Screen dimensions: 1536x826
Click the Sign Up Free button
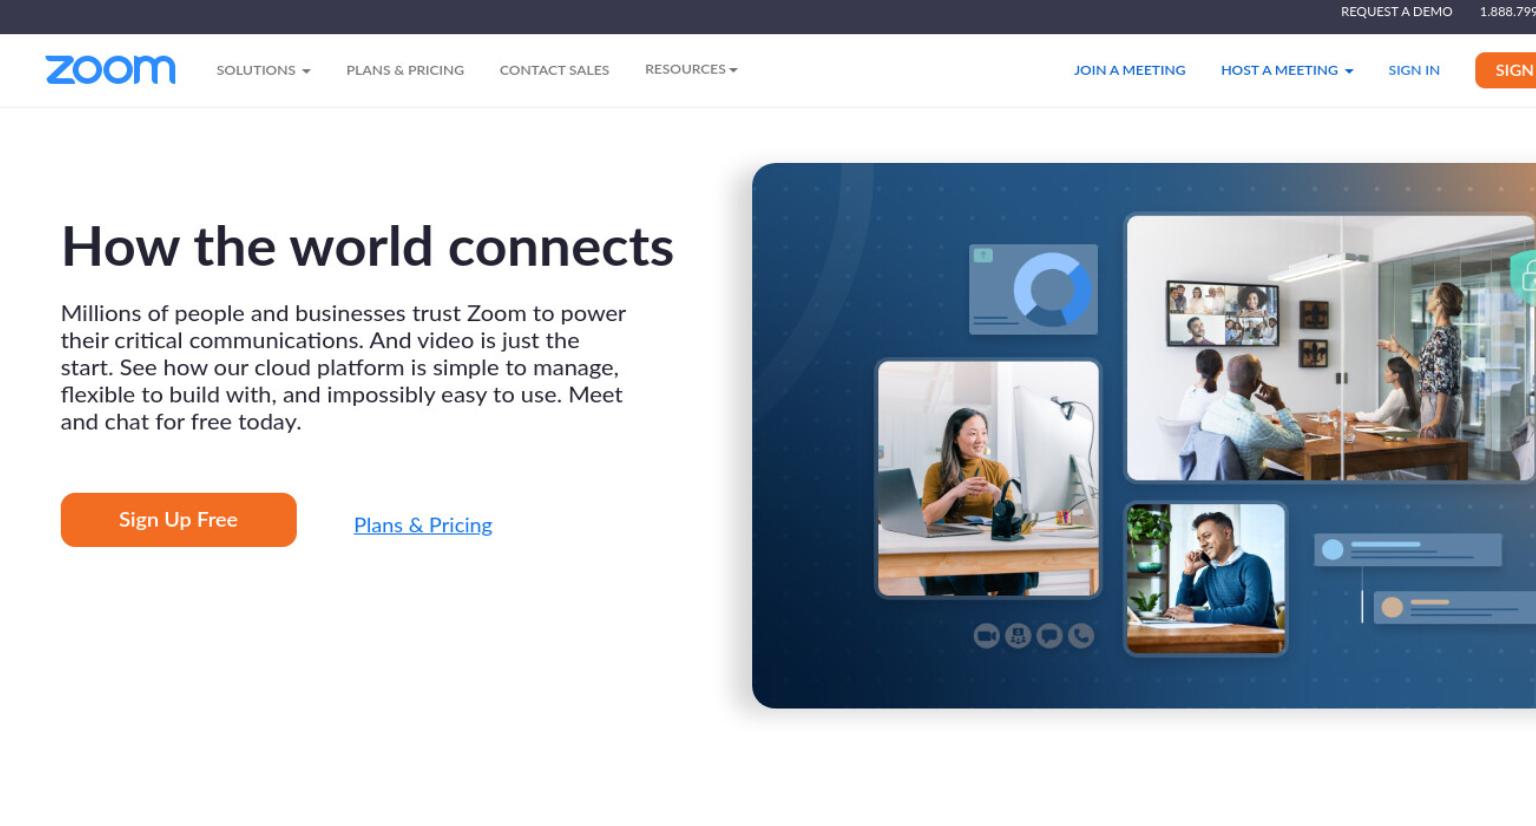(x=179, y=520)
